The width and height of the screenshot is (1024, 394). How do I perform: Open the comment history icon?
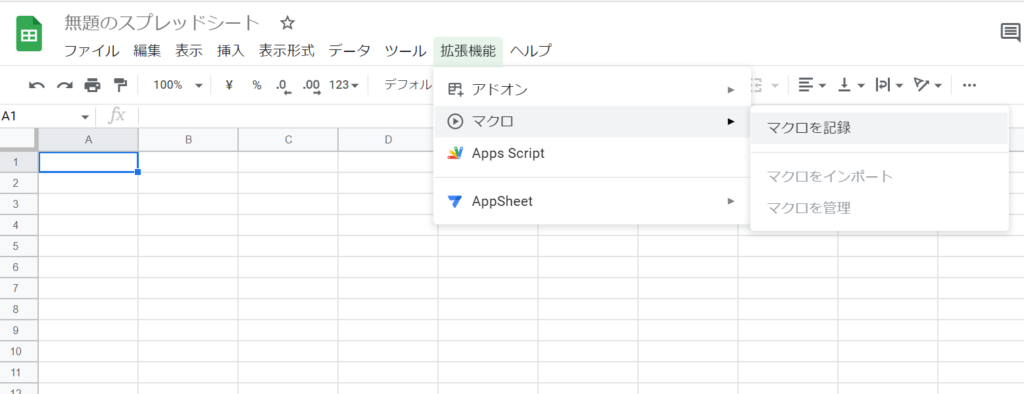coord(1010,33)
